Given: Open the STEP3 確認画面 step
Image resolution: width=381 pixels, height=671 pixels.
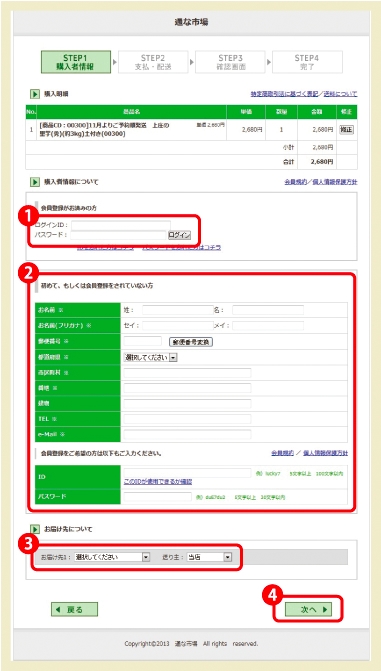Looking at the screenshot, I should point(230,62).
